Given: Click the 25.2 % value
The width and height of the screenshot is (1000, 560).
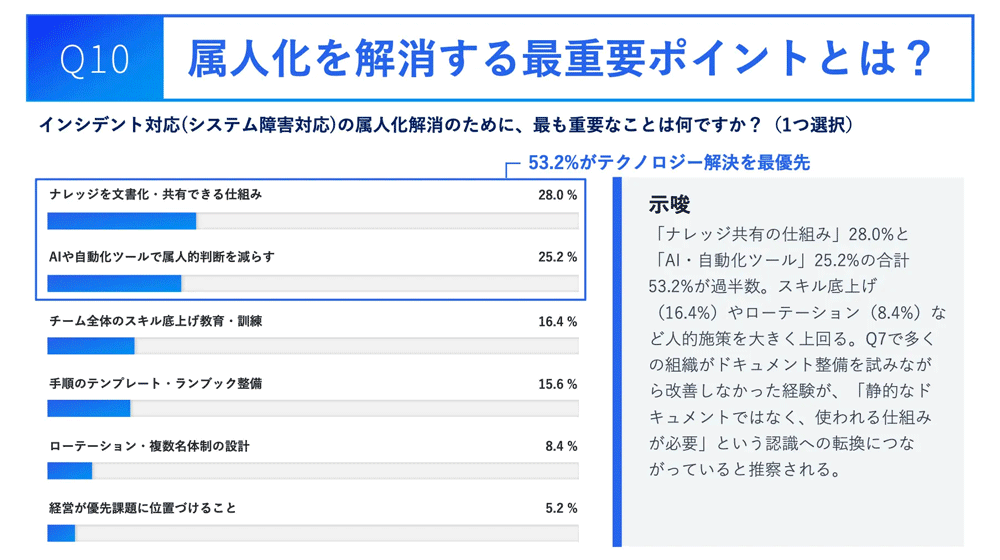Looking at the screenshot, I should (557, 257).
